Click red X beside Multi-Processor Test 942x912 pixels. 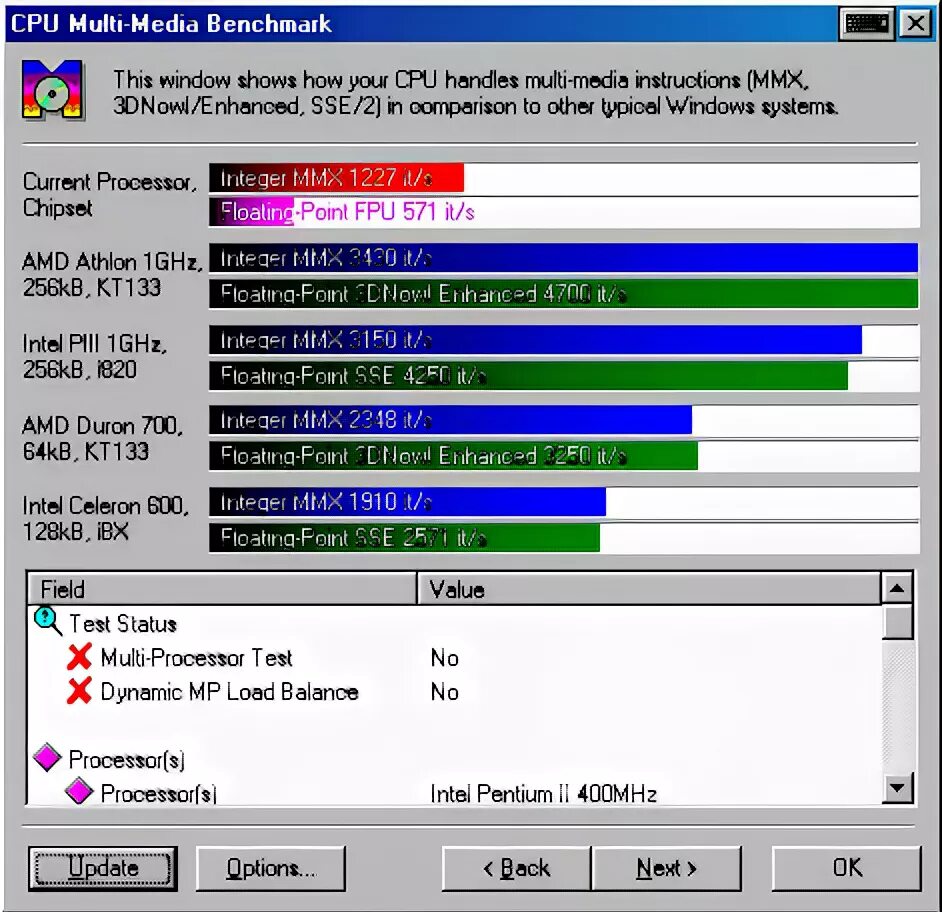[x=79, y=657]
